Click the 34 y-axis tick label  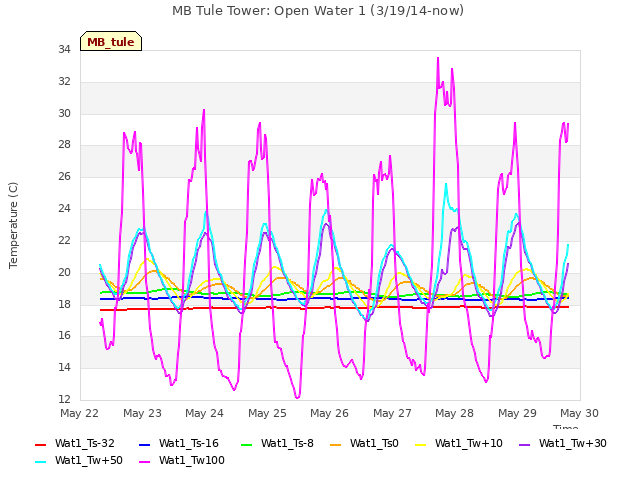pyautogui.click(x=64, y=50)
